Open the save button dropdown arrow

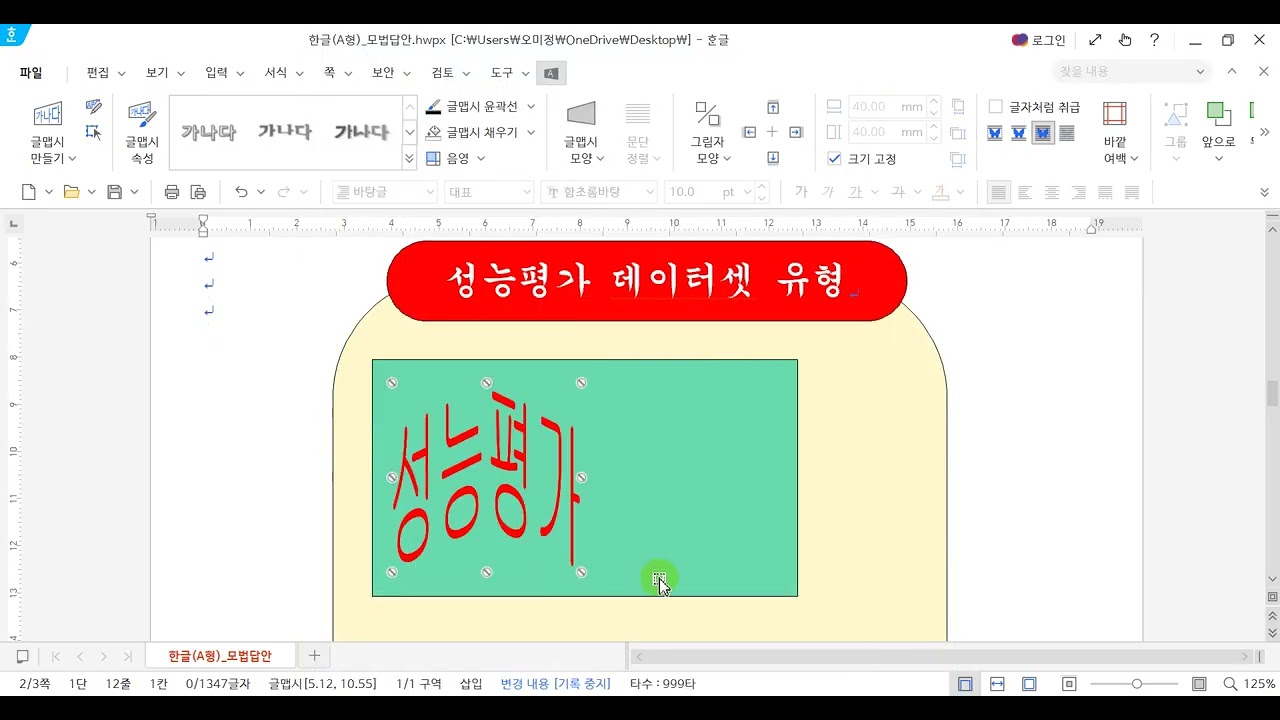[x=135, y=192]
